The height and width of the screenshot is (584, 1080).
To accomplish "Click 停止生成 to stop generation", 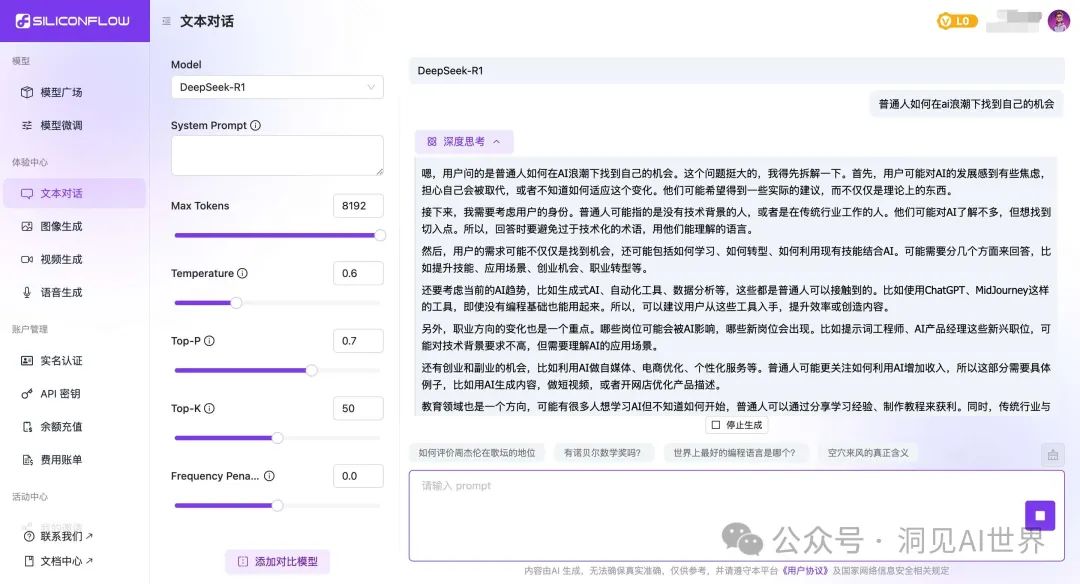I will click(x=736, y=425).
